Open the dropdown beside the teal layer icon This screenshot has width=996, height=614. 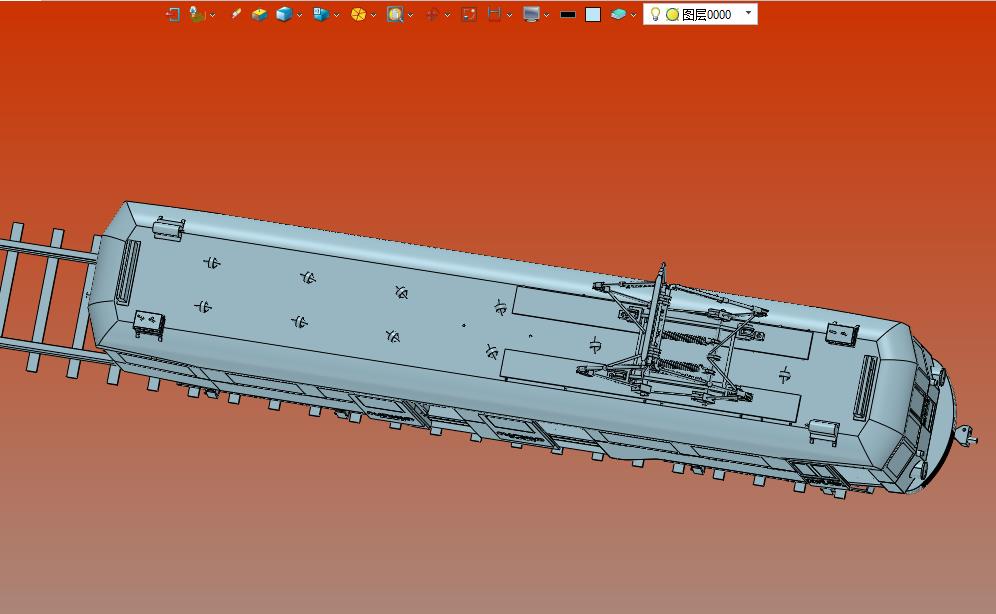coord(633,15)
